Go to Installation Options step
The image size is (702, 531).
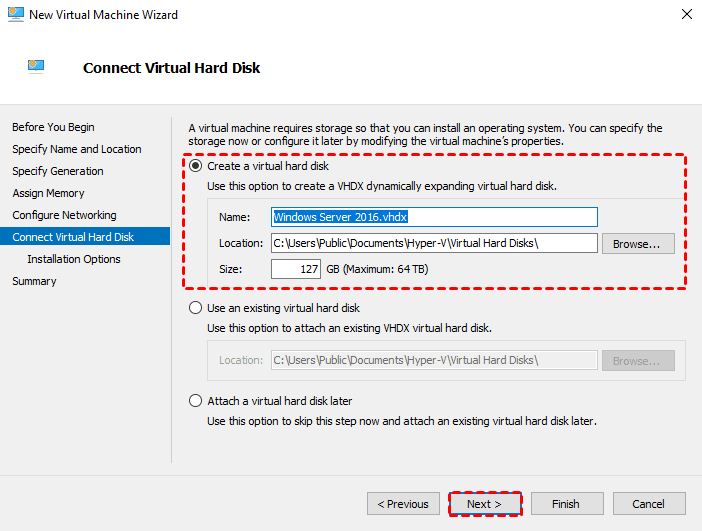coord(74,259)
